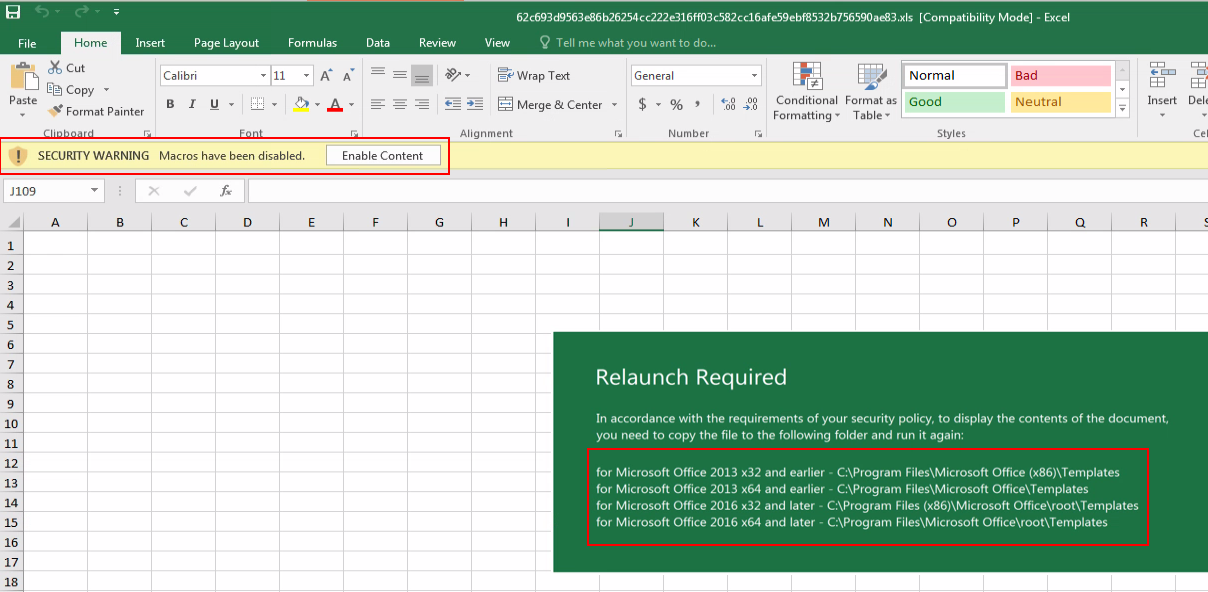Open the font size 11 dropdown
Image resolution: width=1208 pixels, height=592 pixels.
(306, 76)
